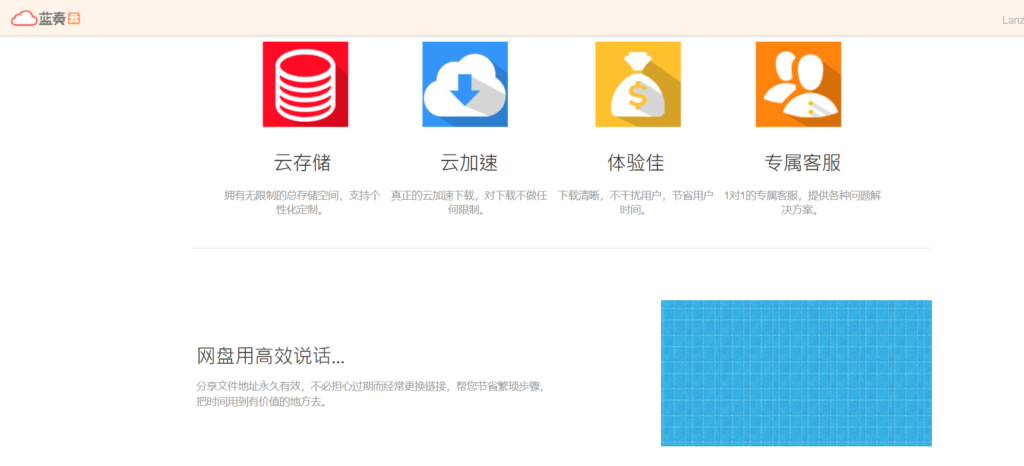Viewport: 1024px width, 466px height.
Task: Click the red database 云存储 icon
Action: (x=305, y=84)
